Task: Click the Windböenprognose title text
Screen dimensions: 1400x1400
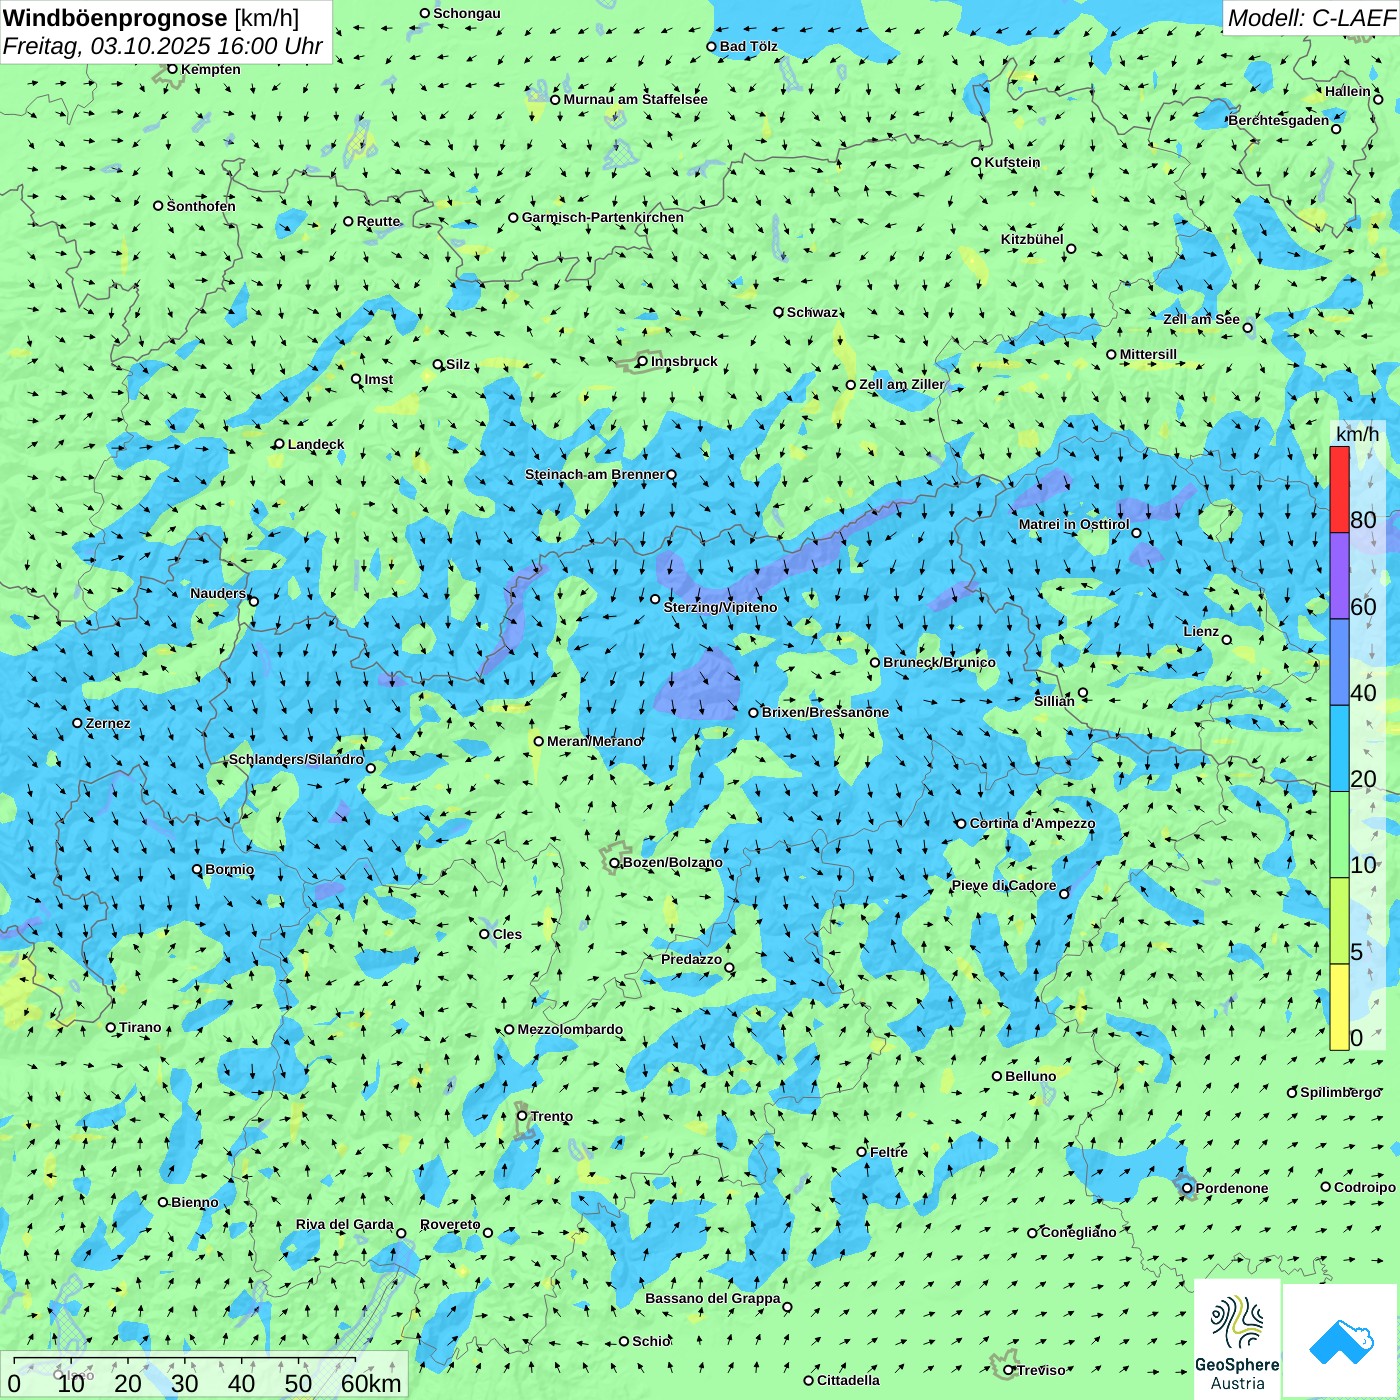Action: coord(115,18)
